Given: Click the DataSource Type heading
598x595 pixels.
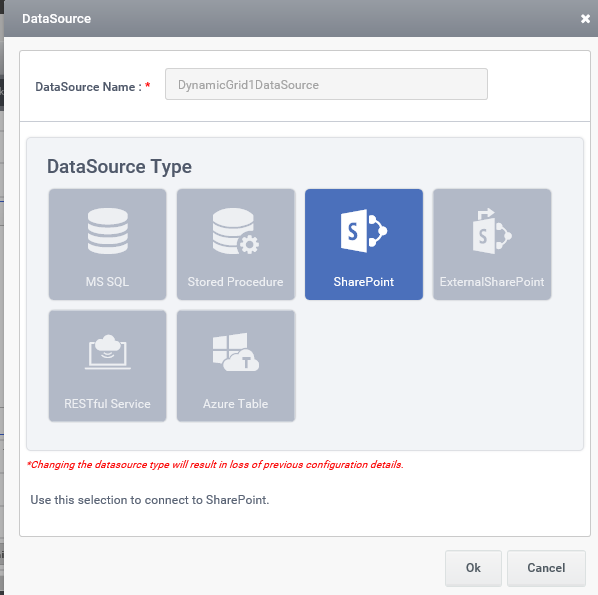Looking at the screenshot, I should pyautogui.click(x=119, y=167).
